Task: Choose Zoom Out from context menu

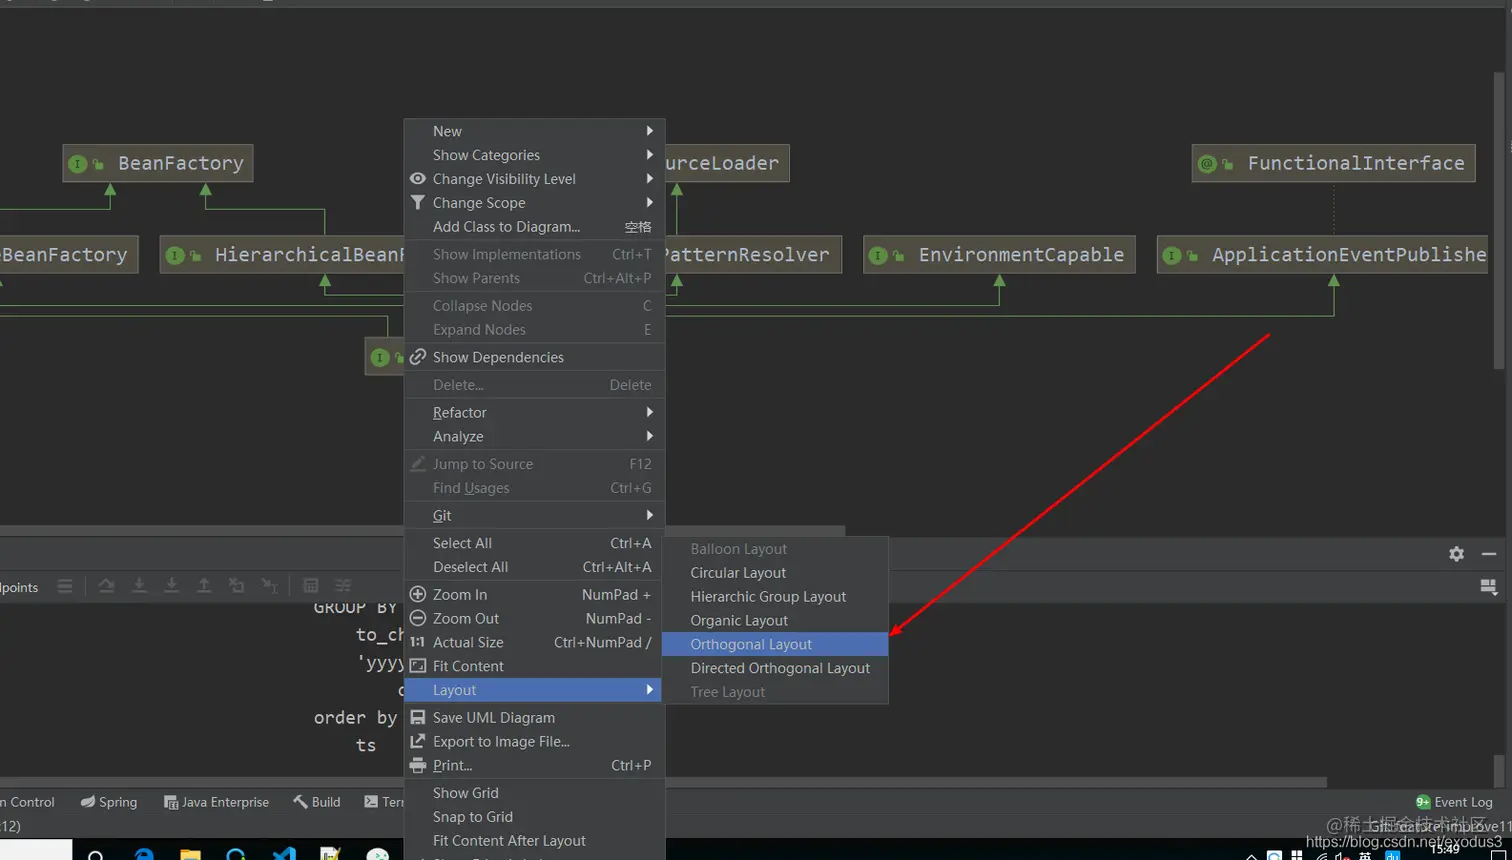Action: pos(534,618)
